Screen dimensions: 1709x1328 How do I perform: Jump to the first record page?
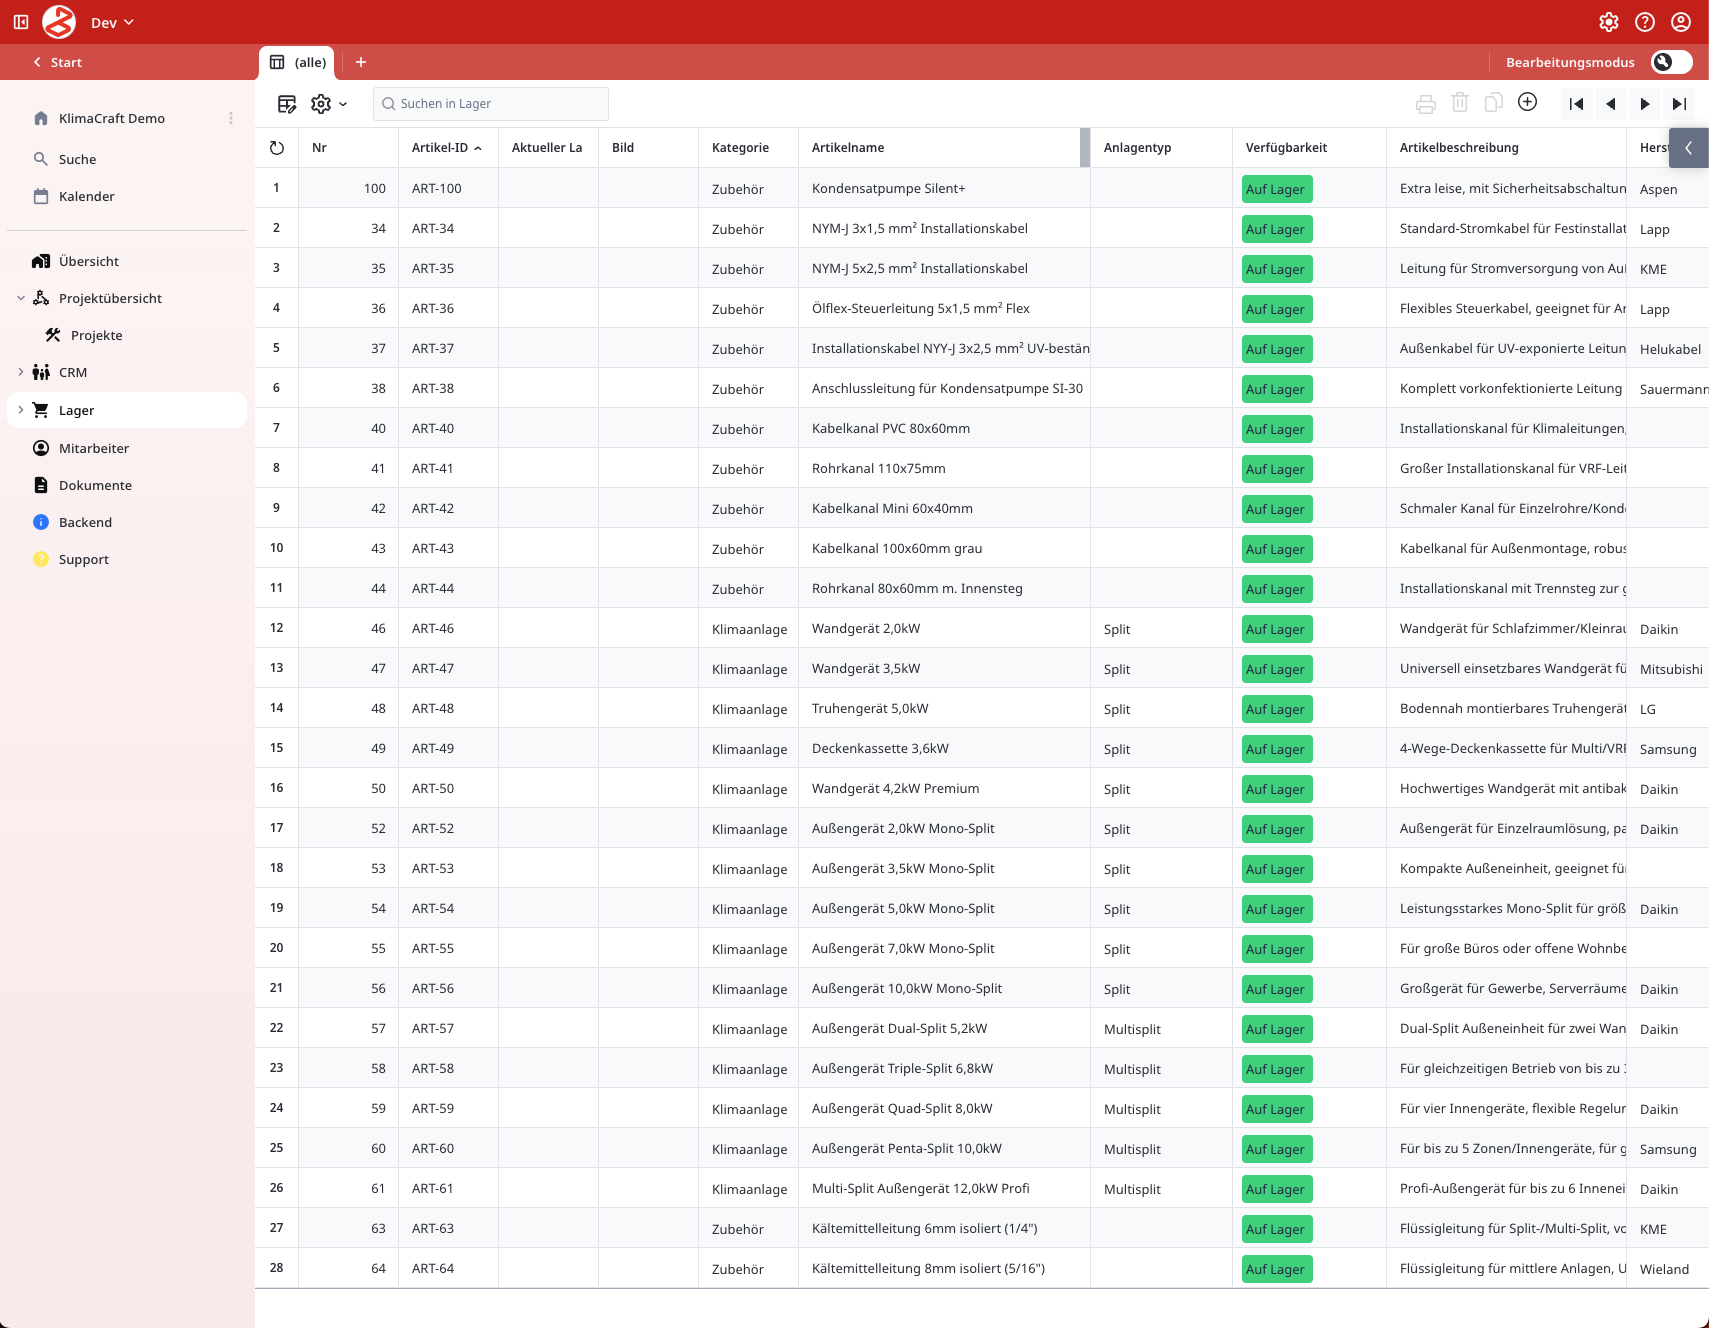click(x=1576, y=104)
